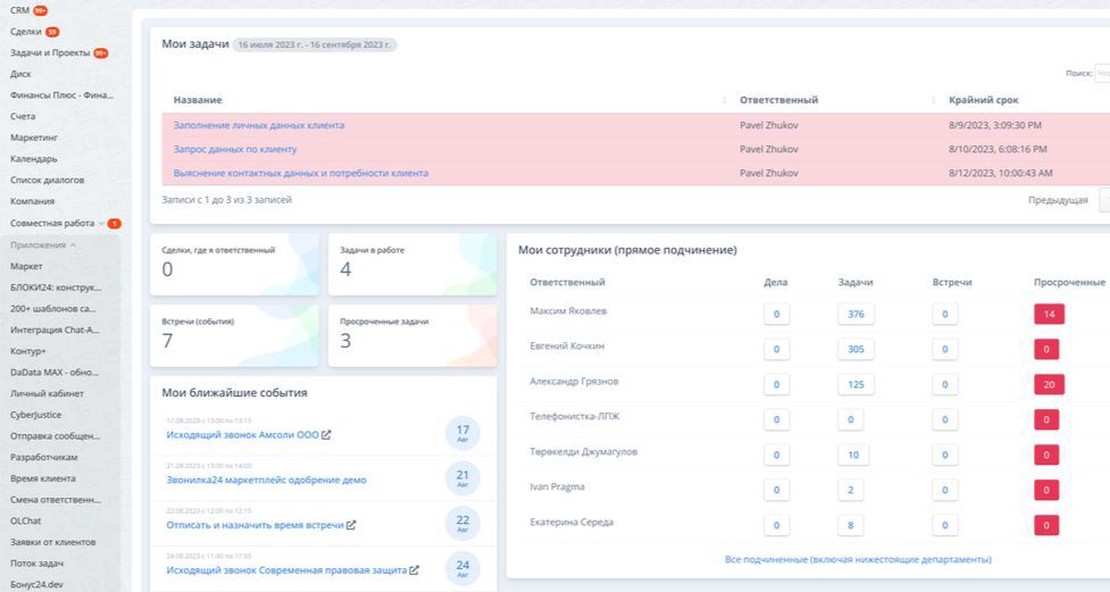Click Максим Яковлев's 376 tasks count button
The height and width of the screenshot is (592, 1110).
(x=855, y=314)
